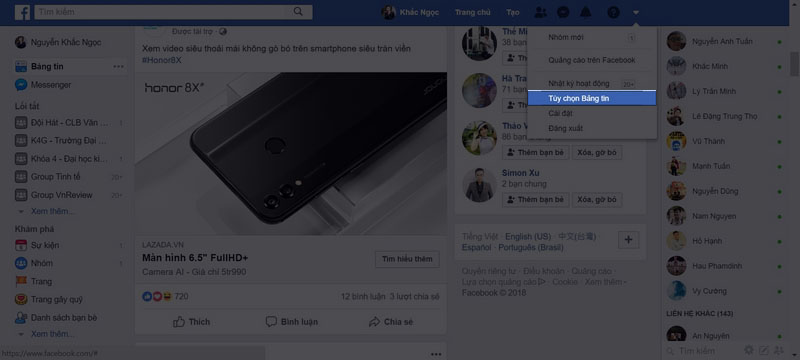The image size is (800, 360).
Task: Click in the Tìm kiếm search field
Action: tap(160, 12)
